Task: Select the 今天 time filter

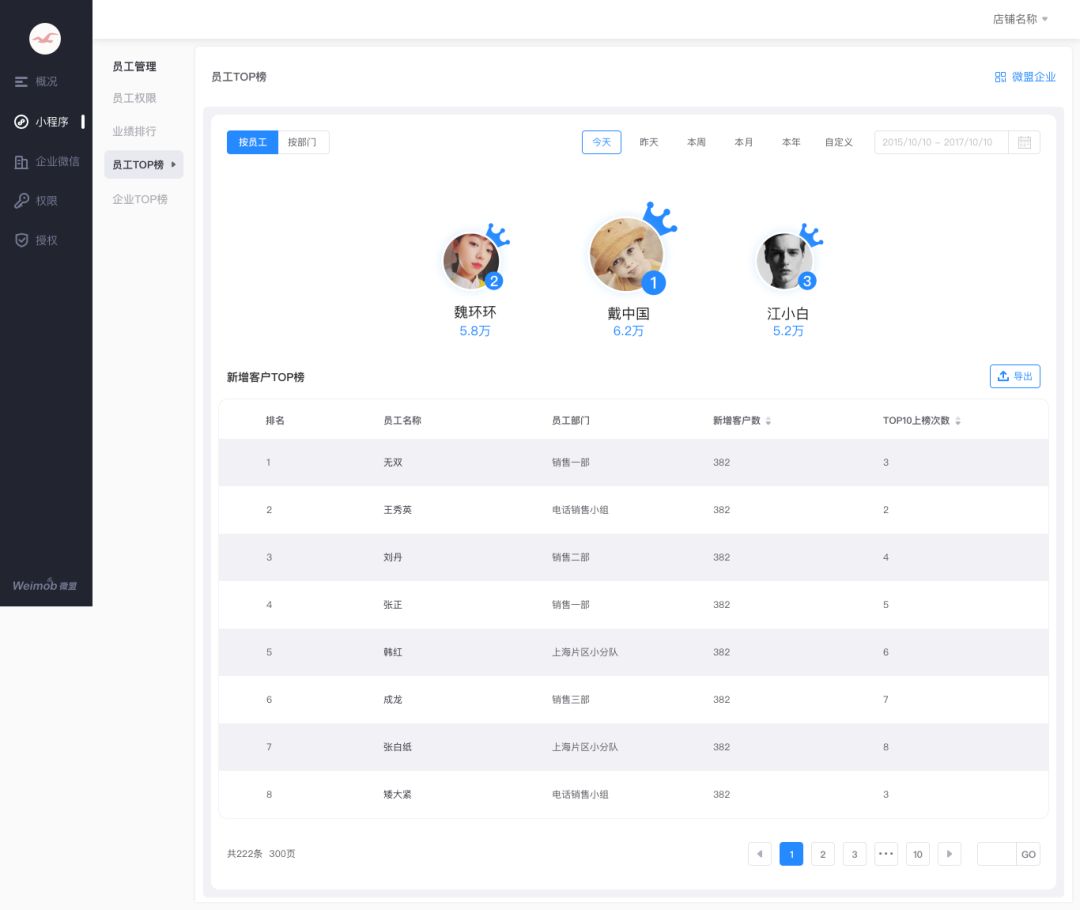Action: point(601,142)
